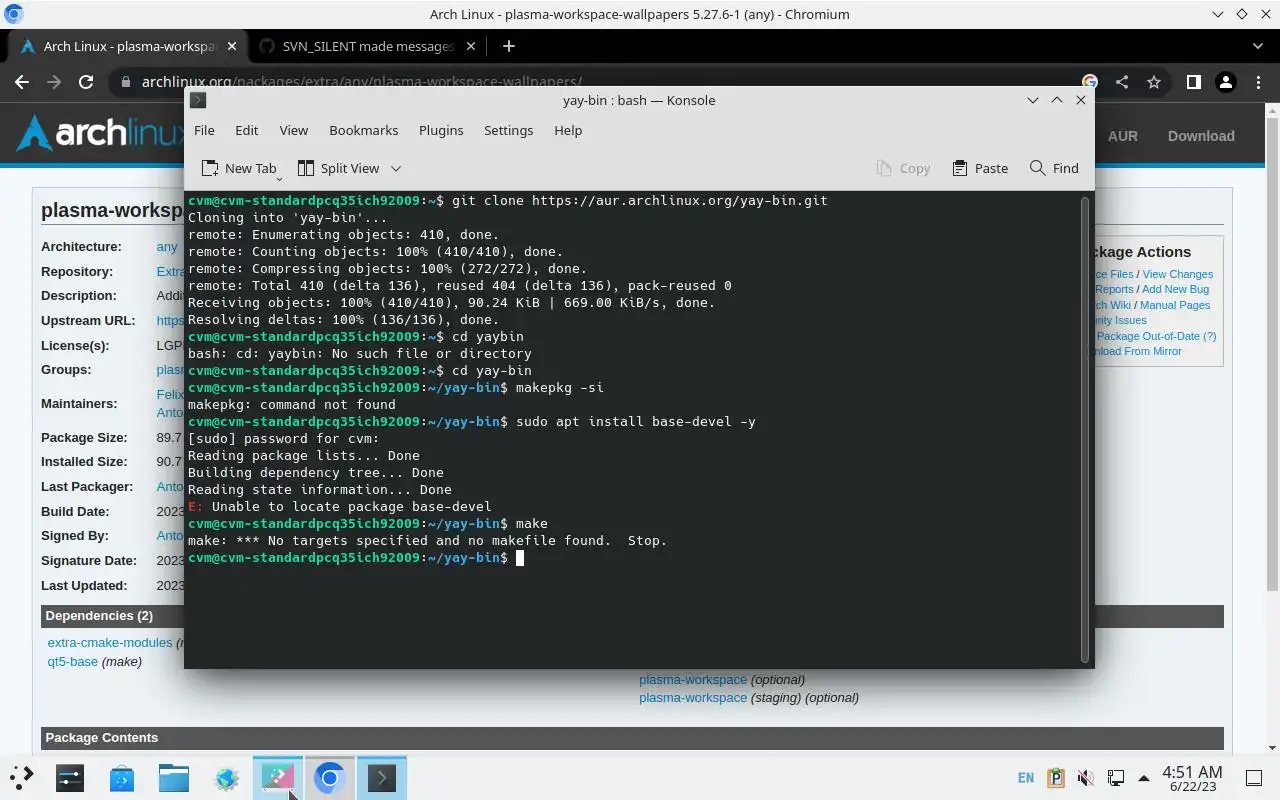Open Konsole File menu
This screenshot has height=800, width=1280.
[204, 130]
